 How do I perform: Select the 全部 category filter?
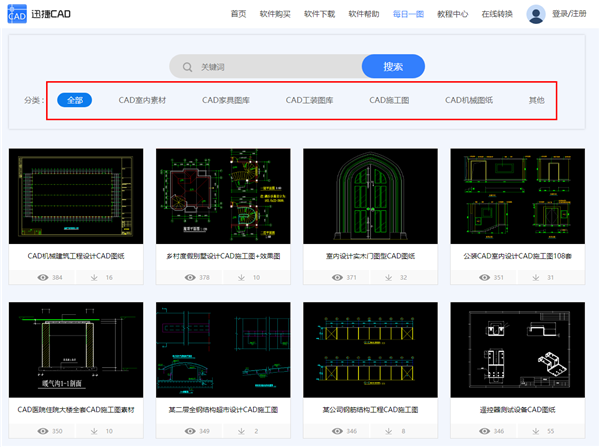click(74, 100)
